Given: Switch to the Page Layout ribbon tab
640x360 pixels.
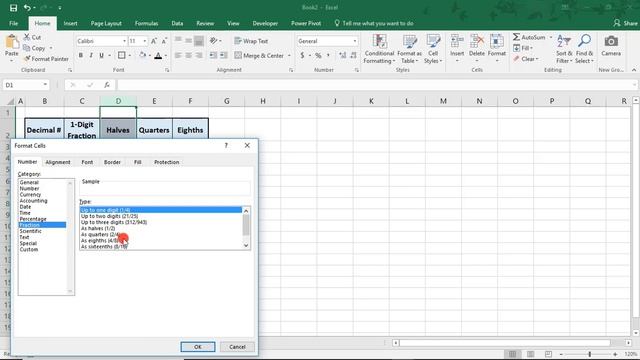Looking at the screenshot, I should 106,23.
